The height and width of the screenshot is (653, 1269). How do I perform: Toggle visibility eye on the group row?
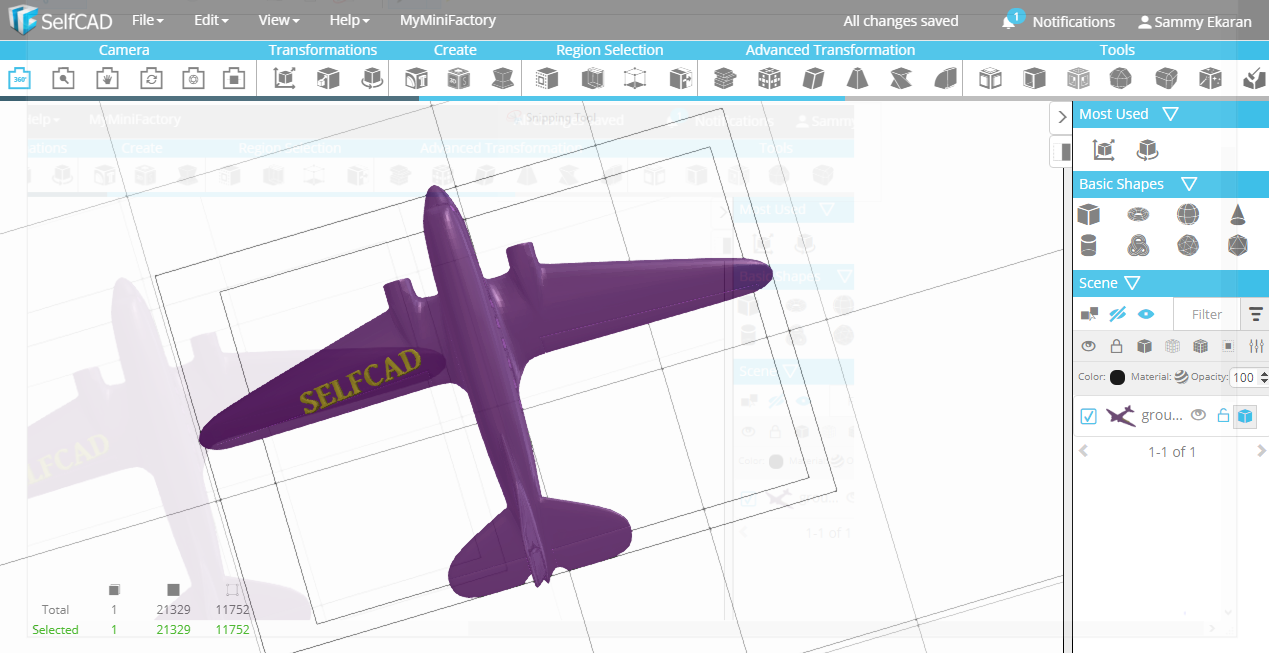click(1198, 415)
